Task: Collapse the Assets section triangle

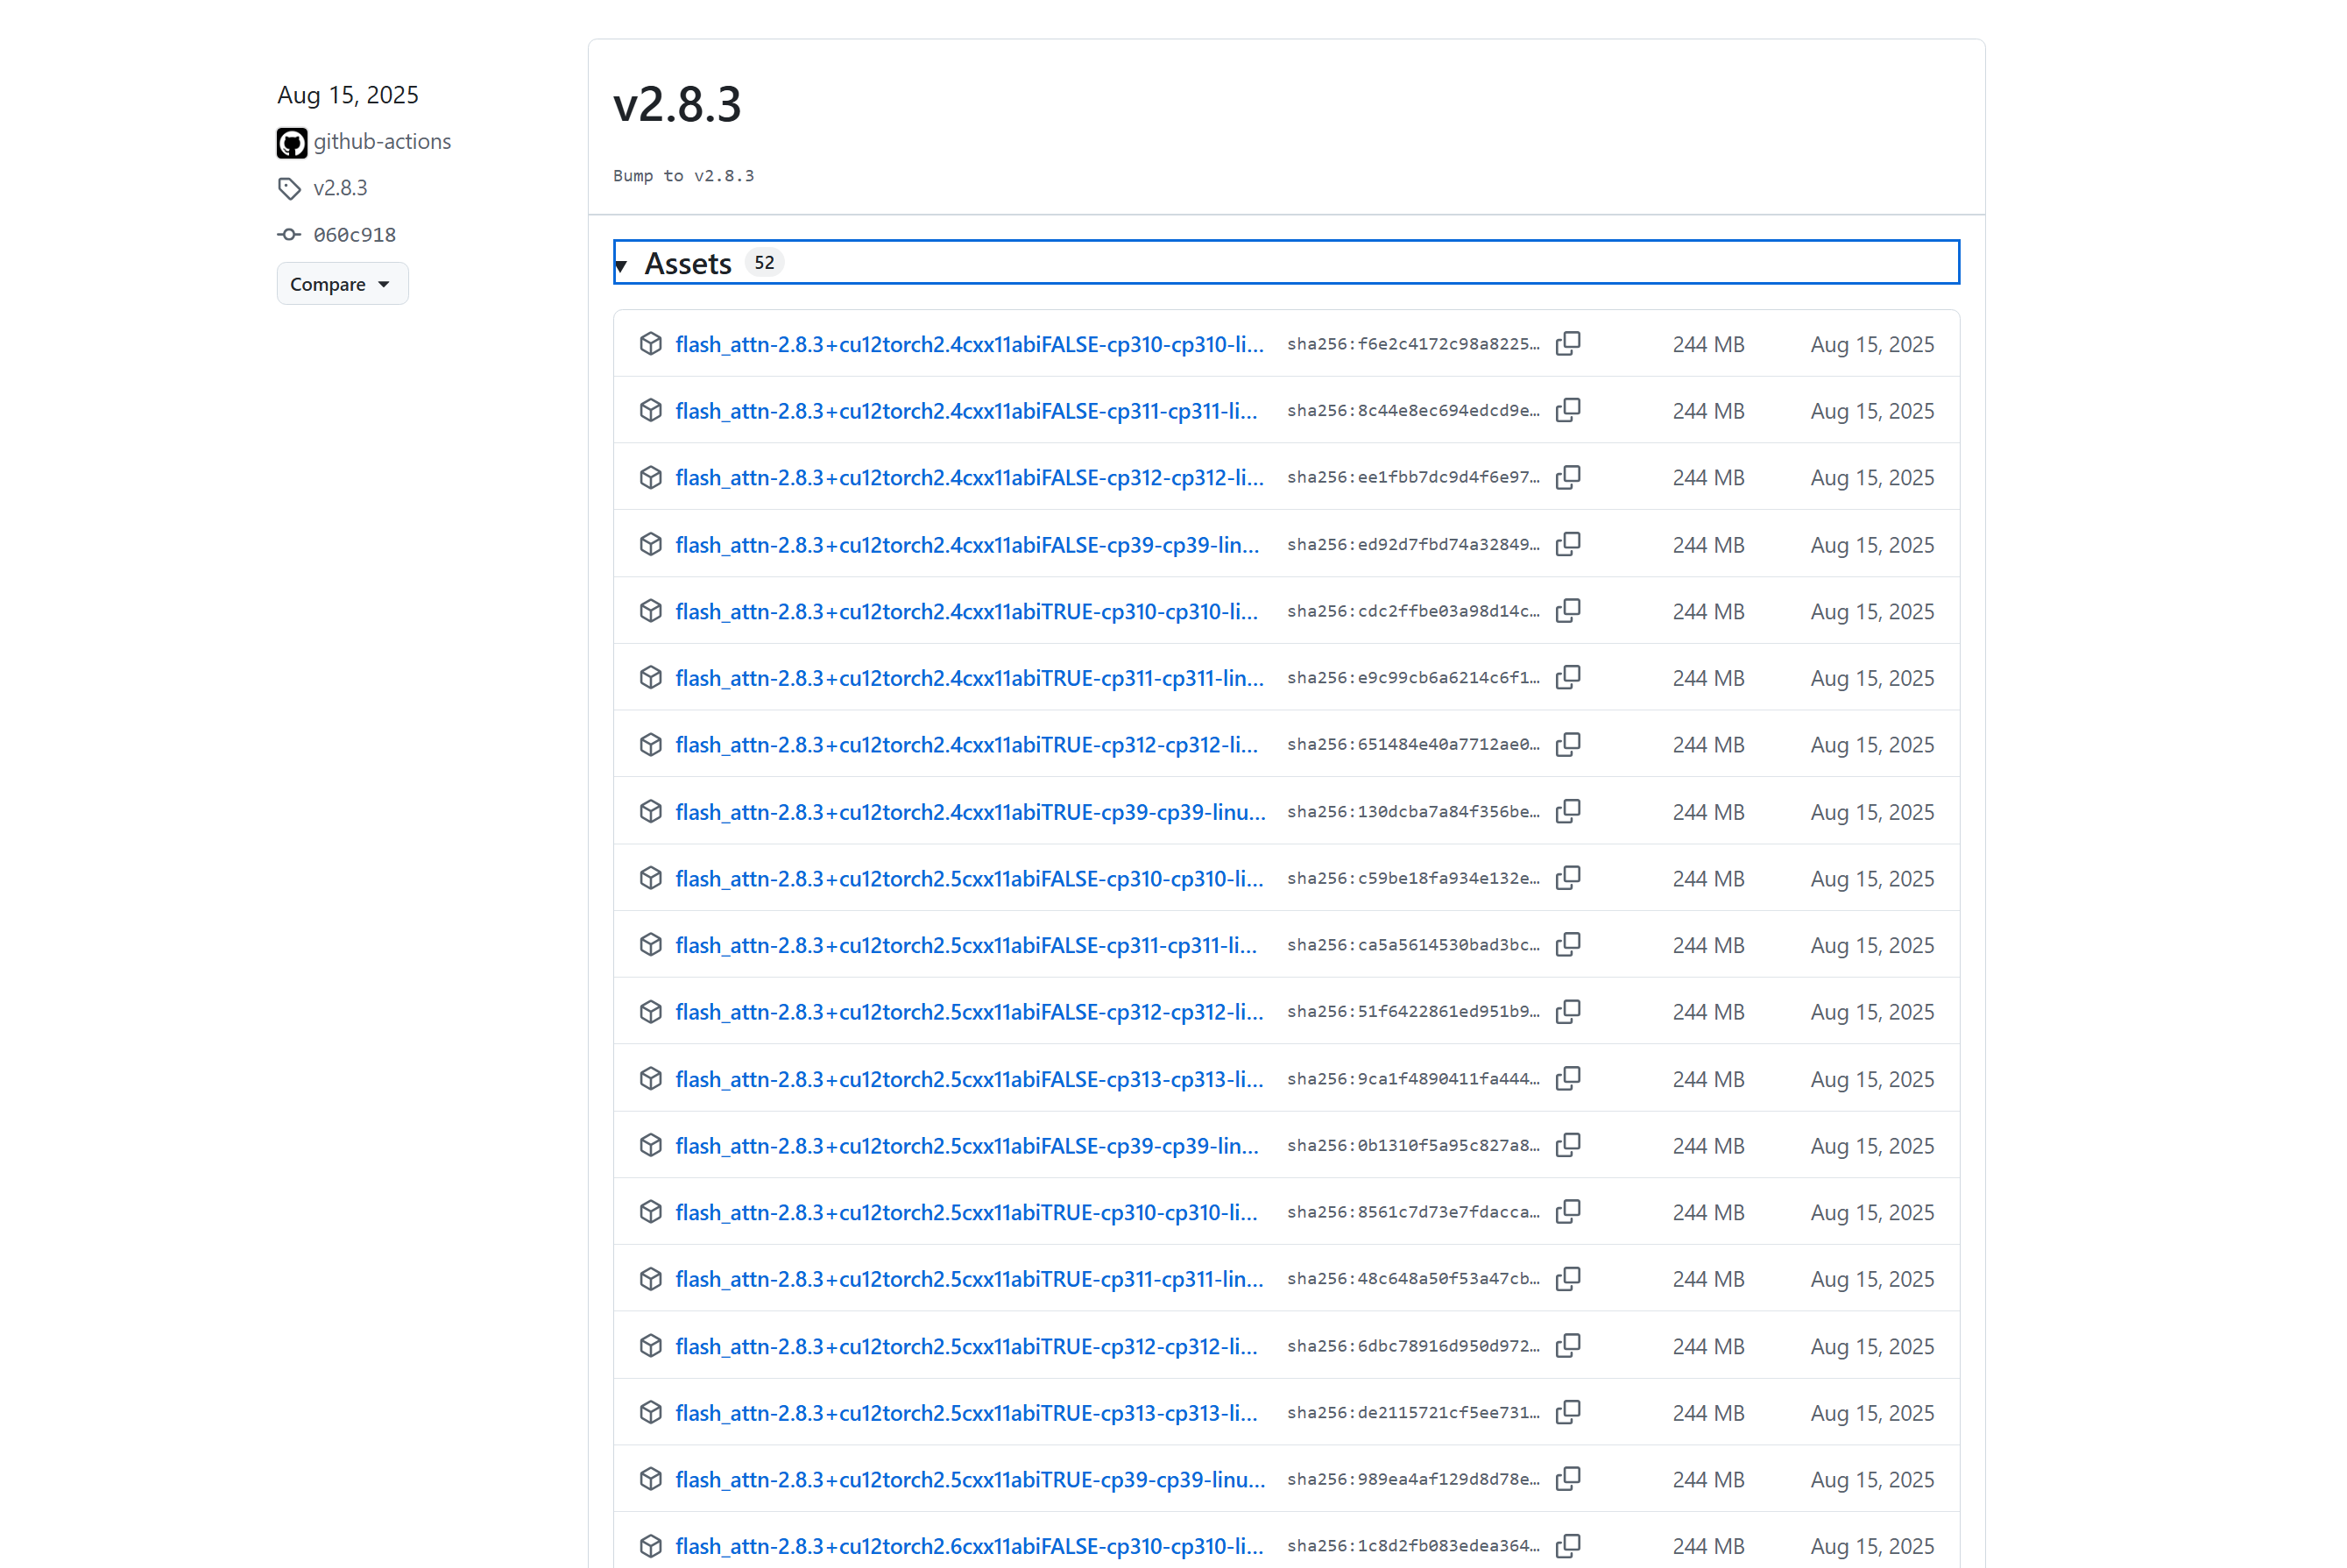Action: click(622, 265)
